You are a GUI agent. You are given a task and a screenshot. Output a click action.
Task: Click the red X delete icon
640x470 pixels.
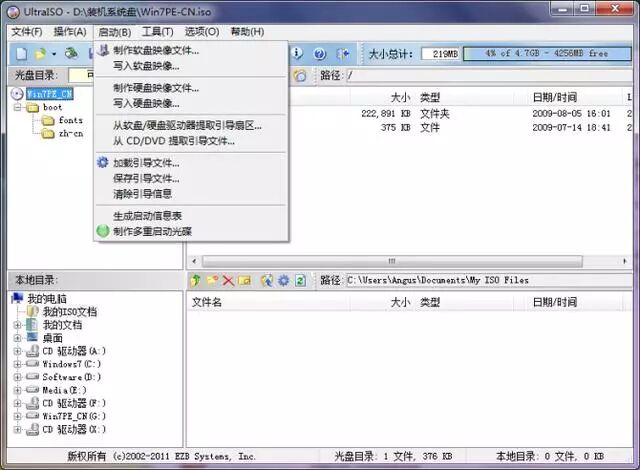coord(228,280)
